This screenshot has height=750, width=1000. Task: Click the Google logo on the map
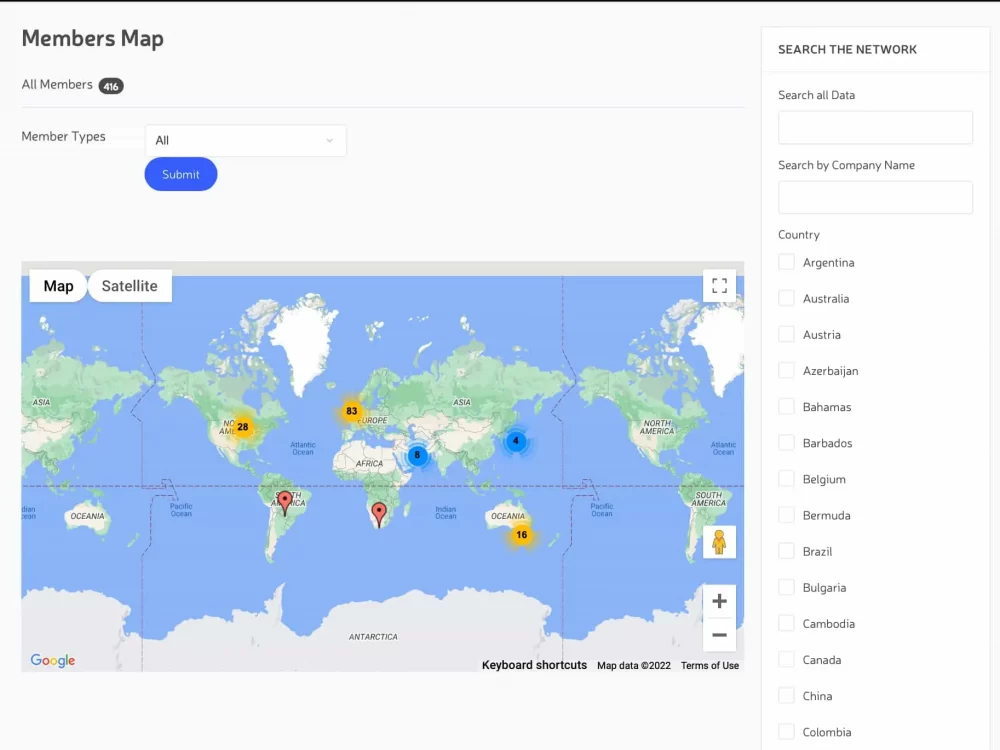(52, 660)
